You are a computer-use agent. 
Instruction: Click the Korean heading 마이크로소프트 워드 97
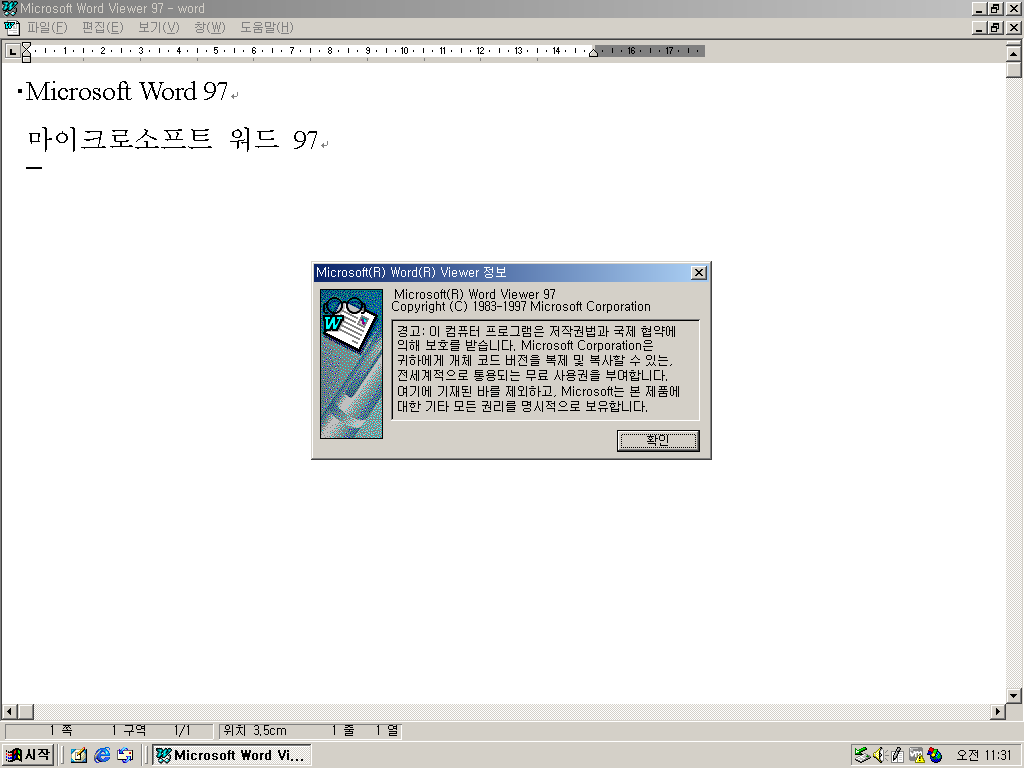coord(172,139)
